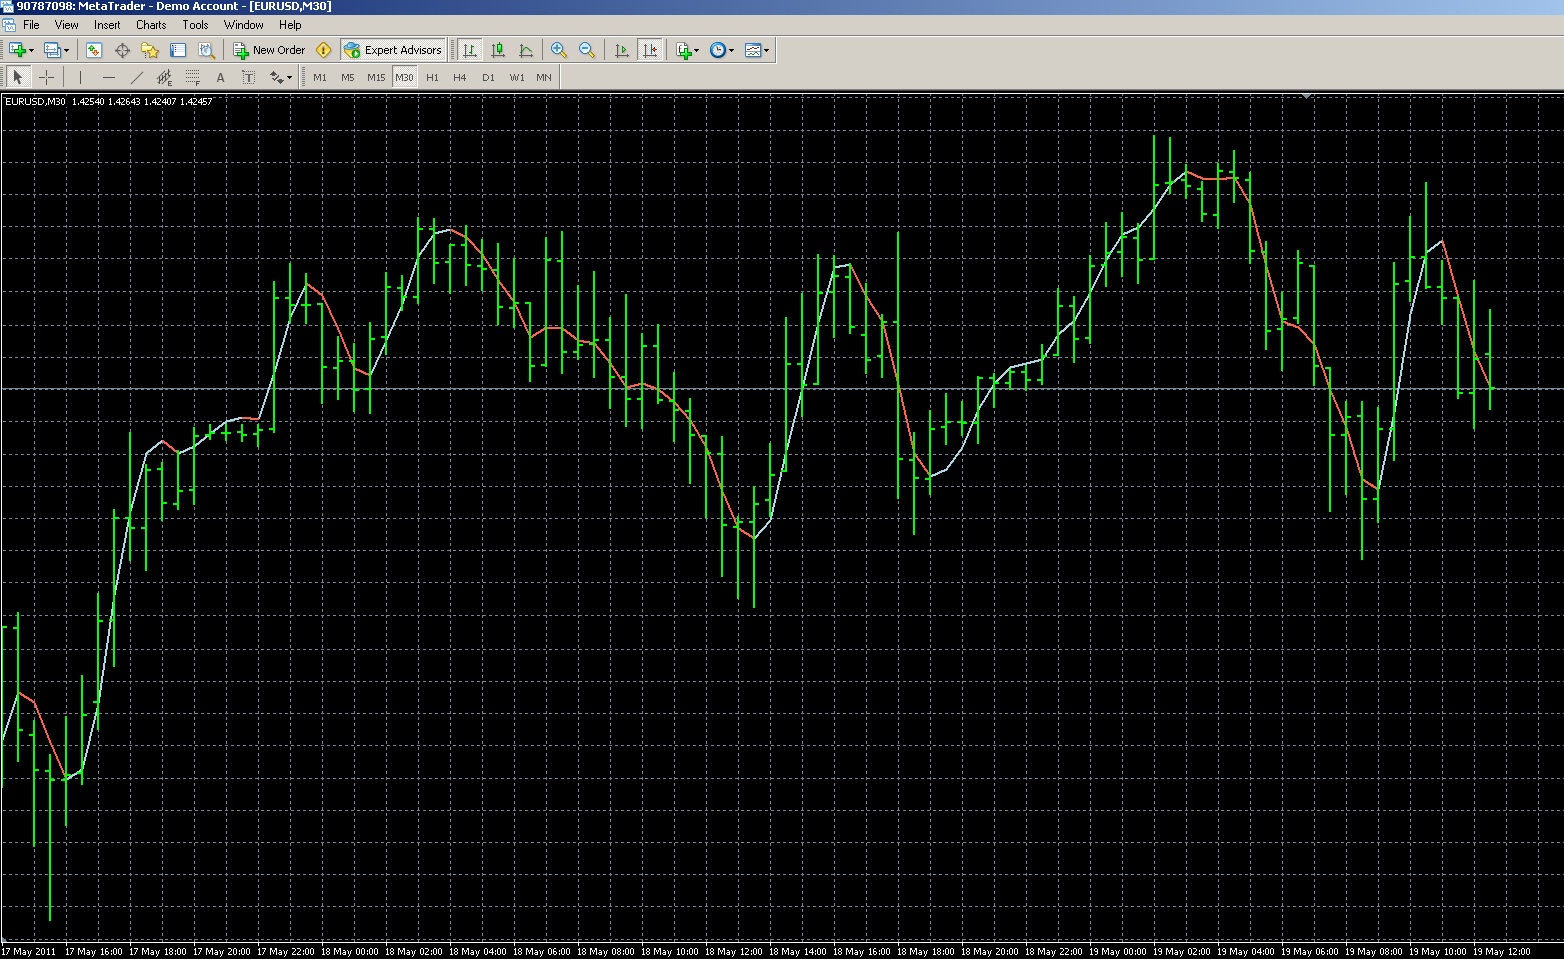
Task: Open the Help menu
Action: point(290,25)
